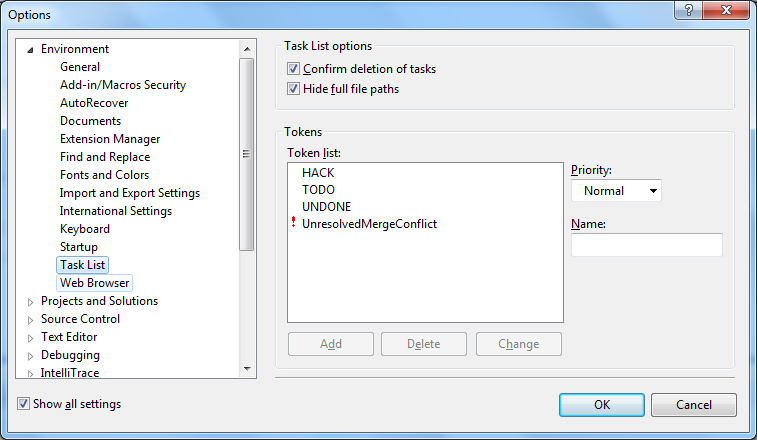This screenshot has width=757, height=440.
Task: Click into the token Name field
Action: (x=646, y=245)
